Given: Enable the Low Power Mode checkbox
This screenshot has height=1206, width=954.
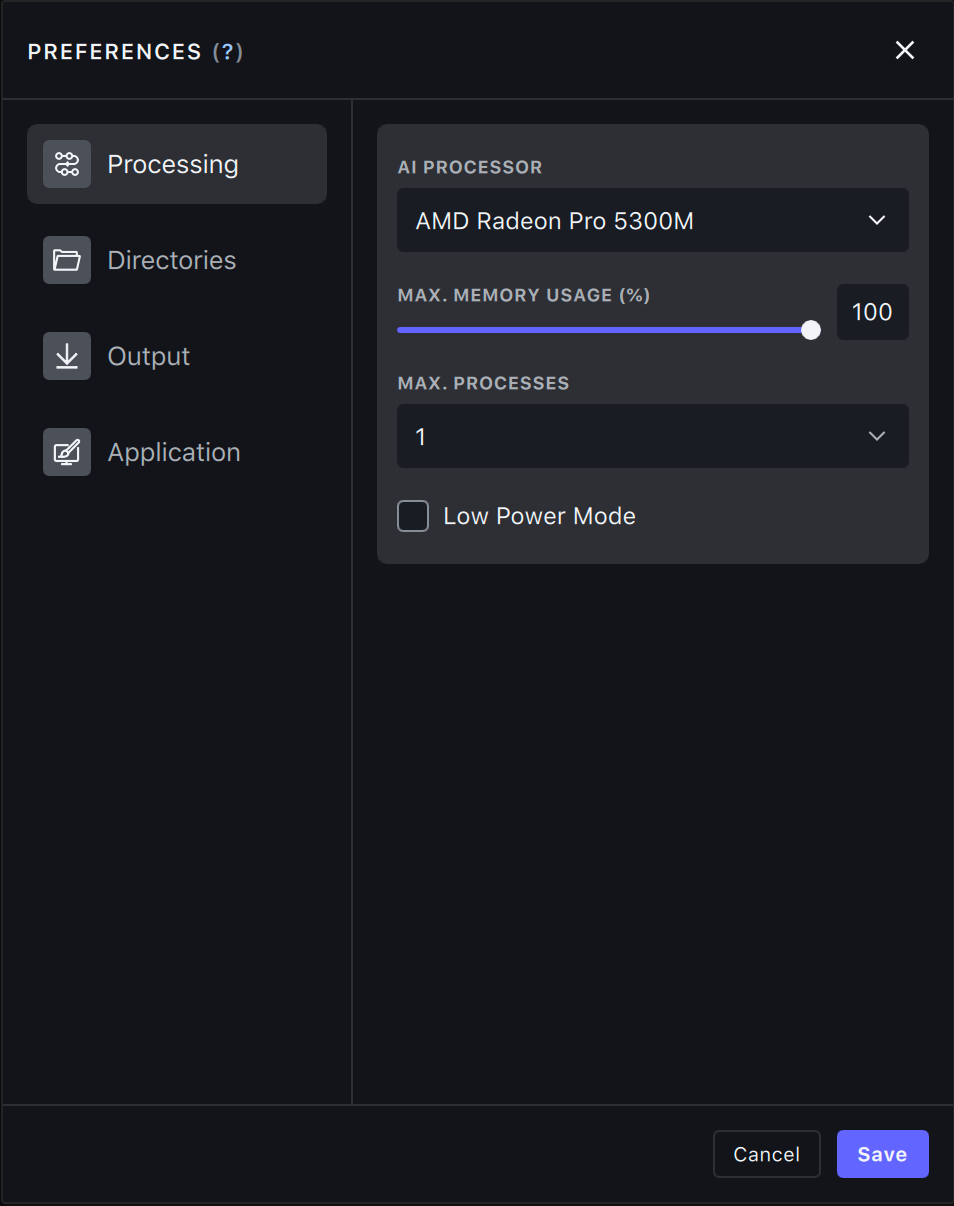Looking at the screenshot, I should 413,516.
